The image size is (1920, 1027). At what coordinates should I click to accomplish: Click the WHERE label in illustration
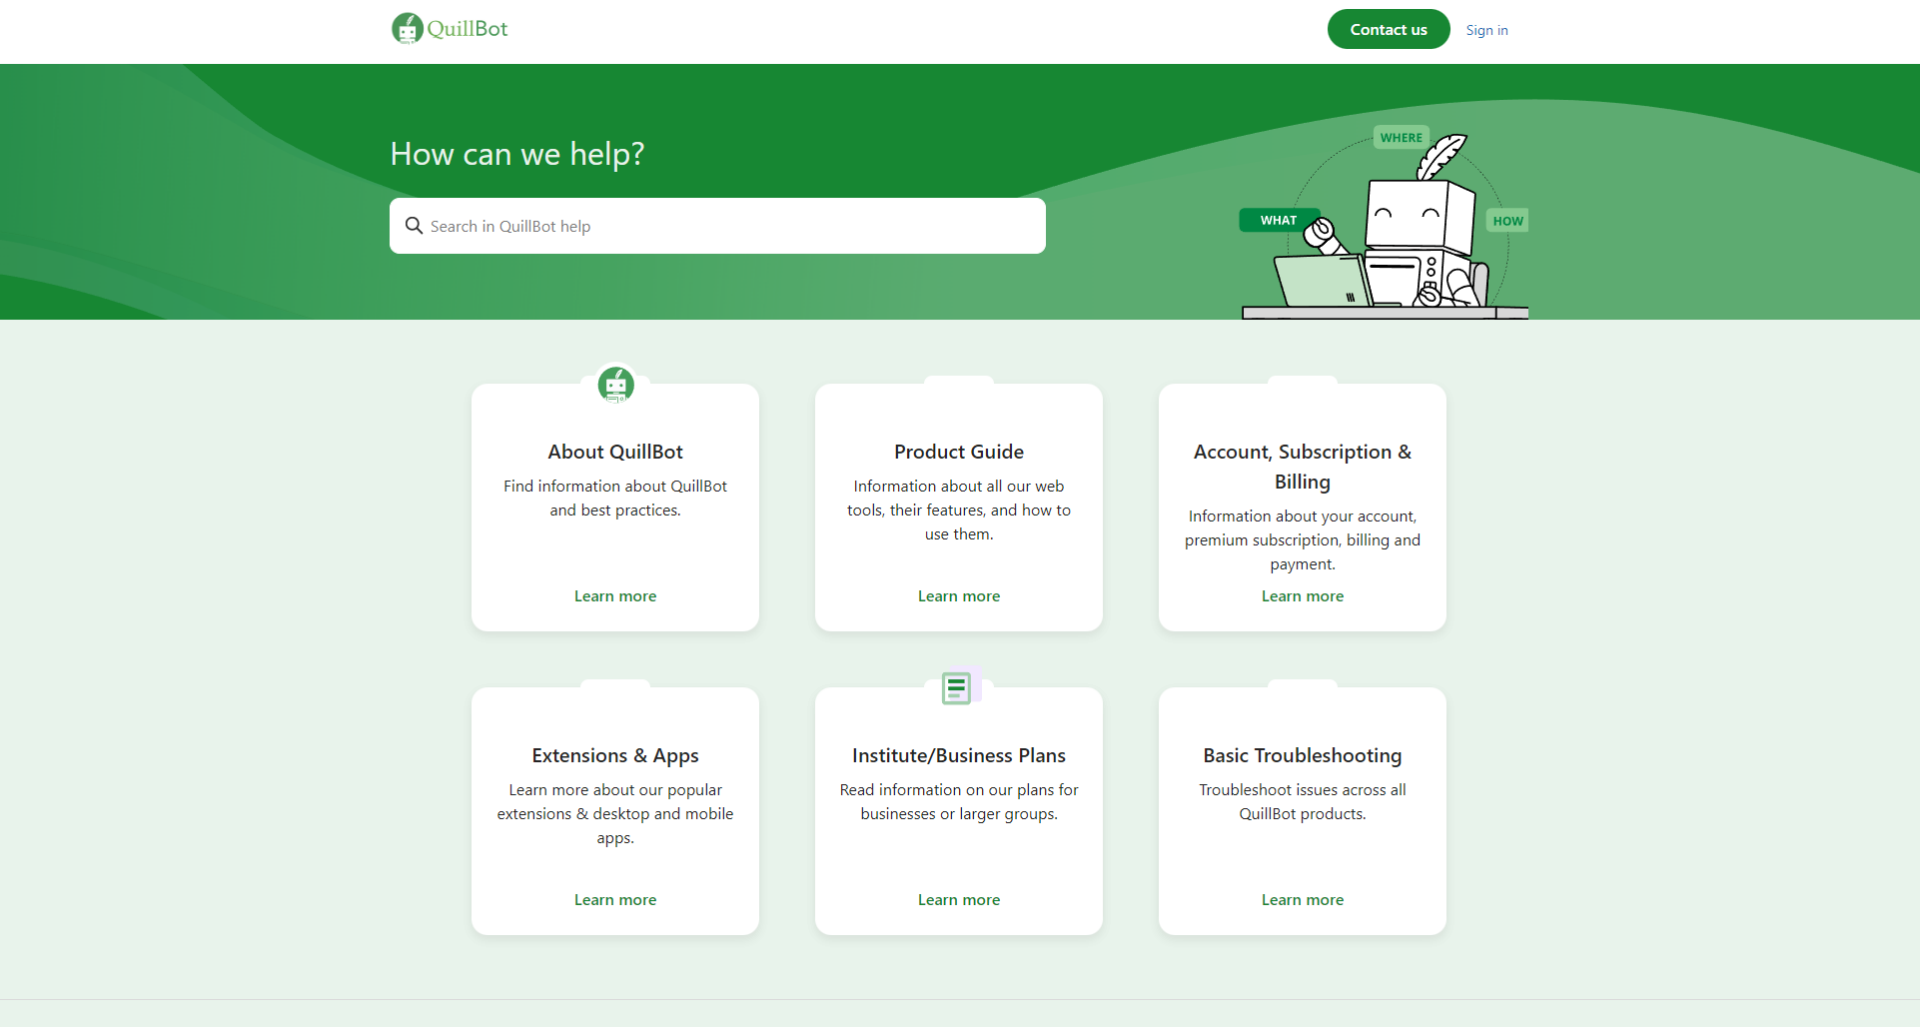click(1400, 138)
